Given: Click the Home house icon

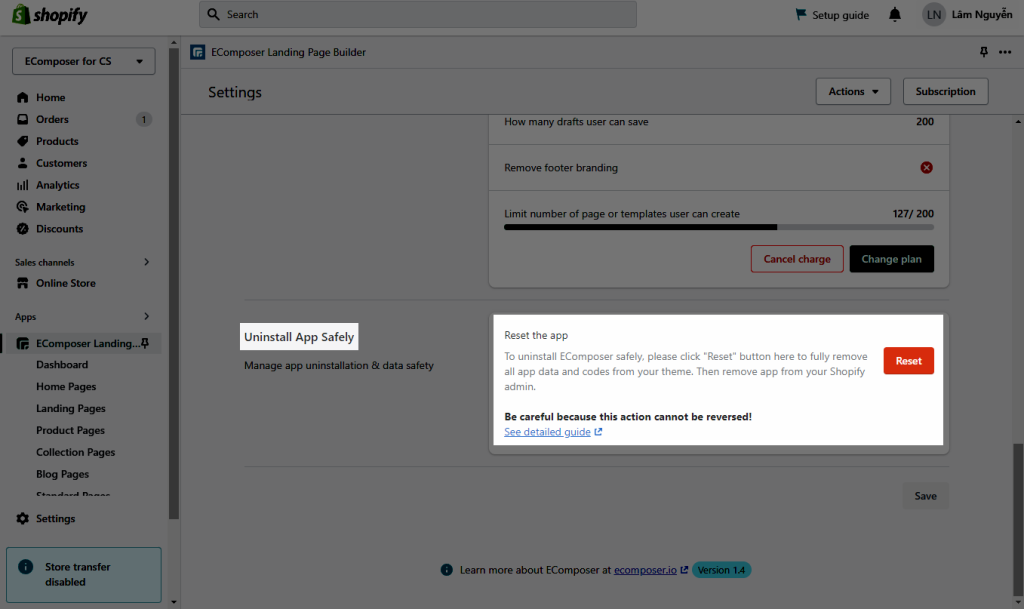Looking at the screenshot, I should click(x=23, y=97).
